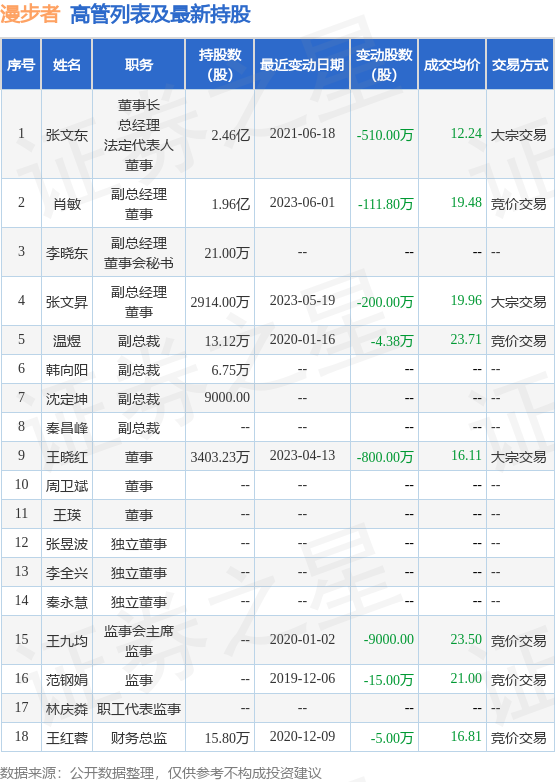
Task: Click the date 2023-04-13
Action: (x=302, y=455)
